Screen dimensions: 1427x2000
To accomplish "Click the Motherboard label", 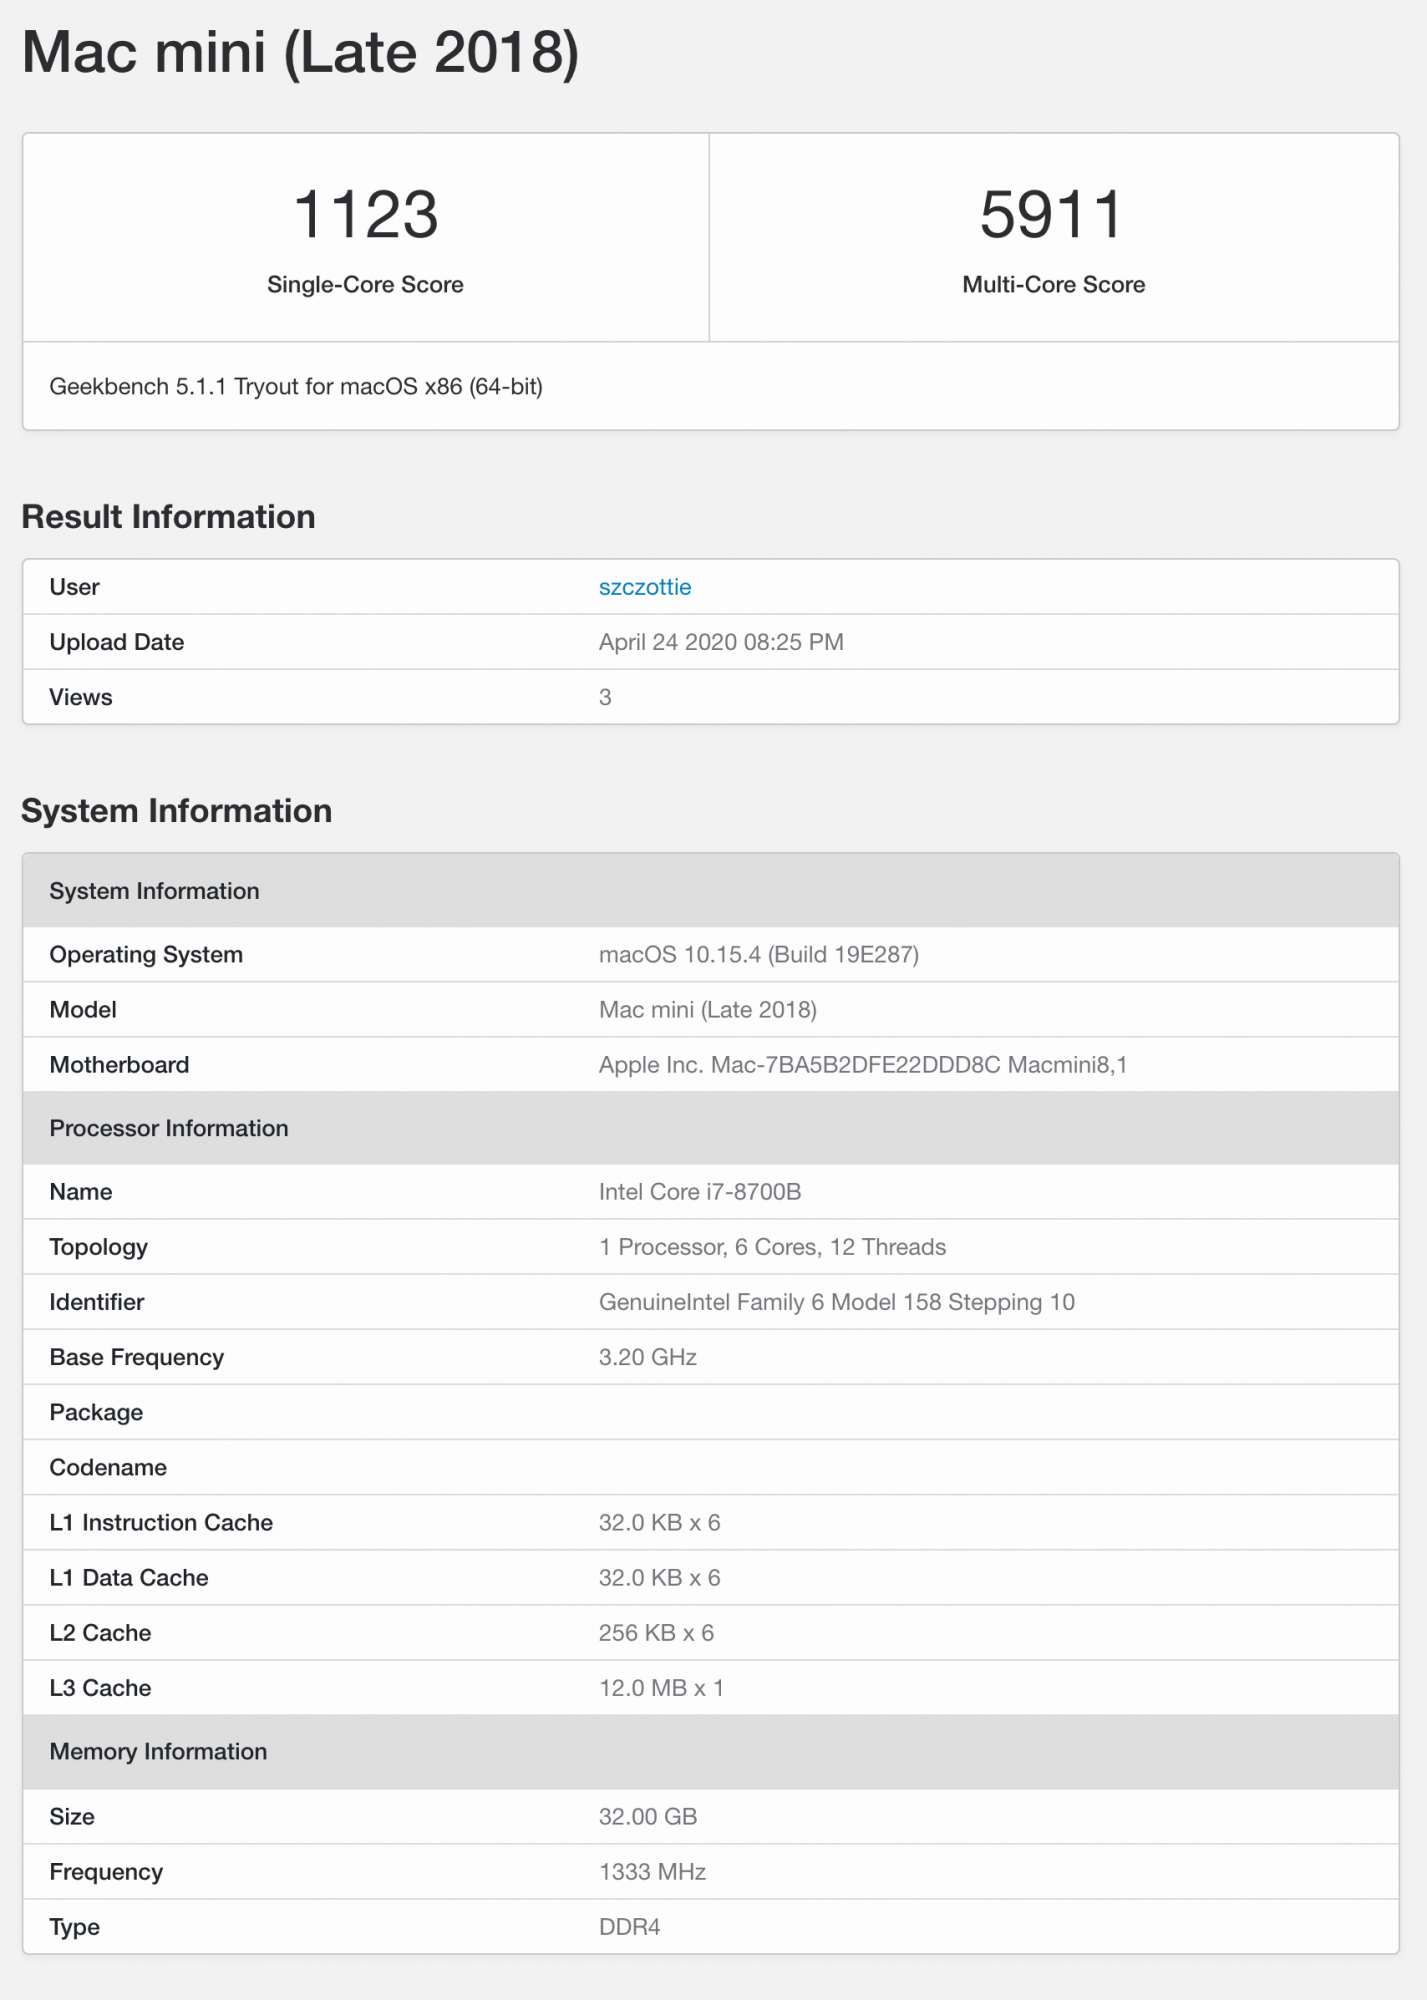I will [x=119, y=1065].
